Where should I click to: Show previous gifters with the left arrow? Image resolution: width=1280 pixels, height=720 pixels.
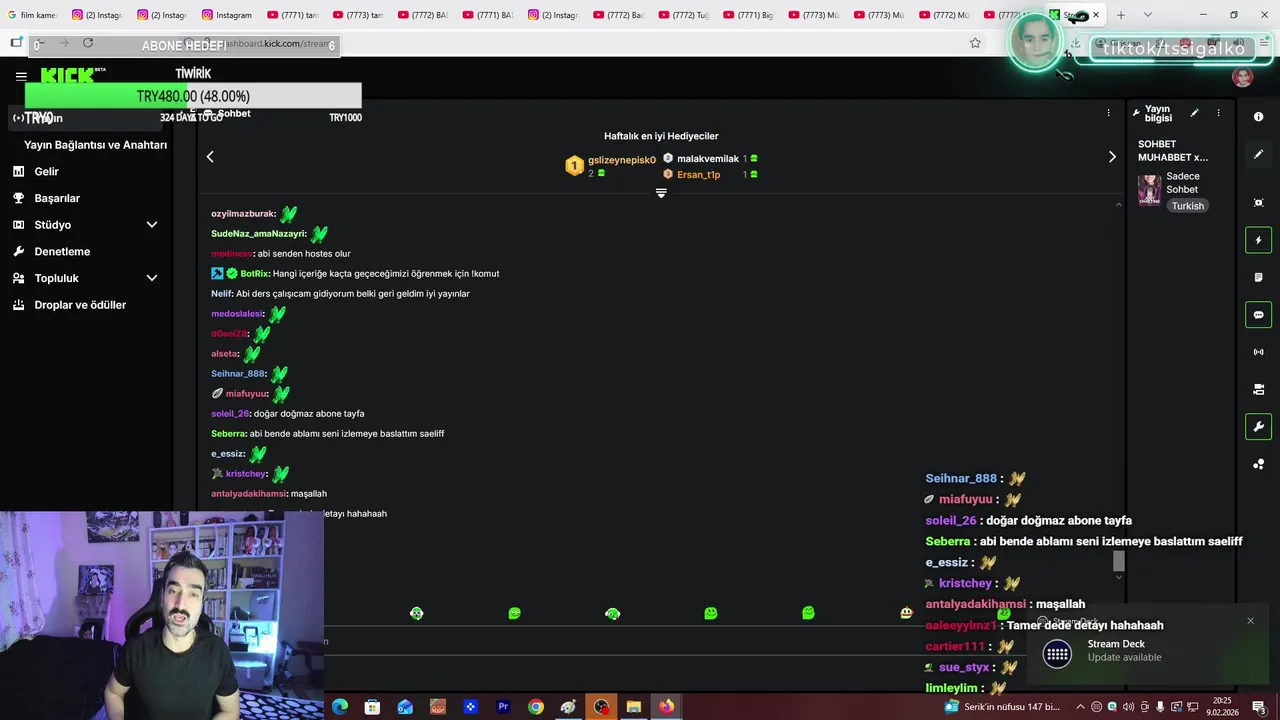click(x=210, y=157)
